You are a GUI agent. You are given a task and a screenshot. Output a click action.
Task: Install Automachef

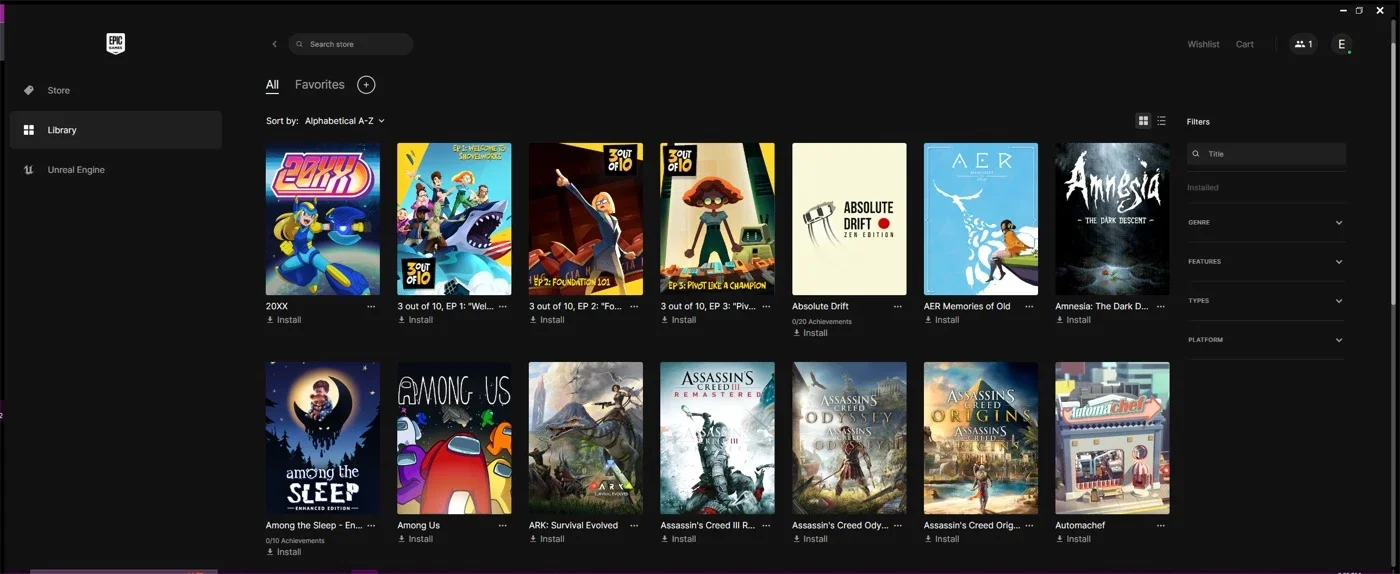click(1073, 539)
